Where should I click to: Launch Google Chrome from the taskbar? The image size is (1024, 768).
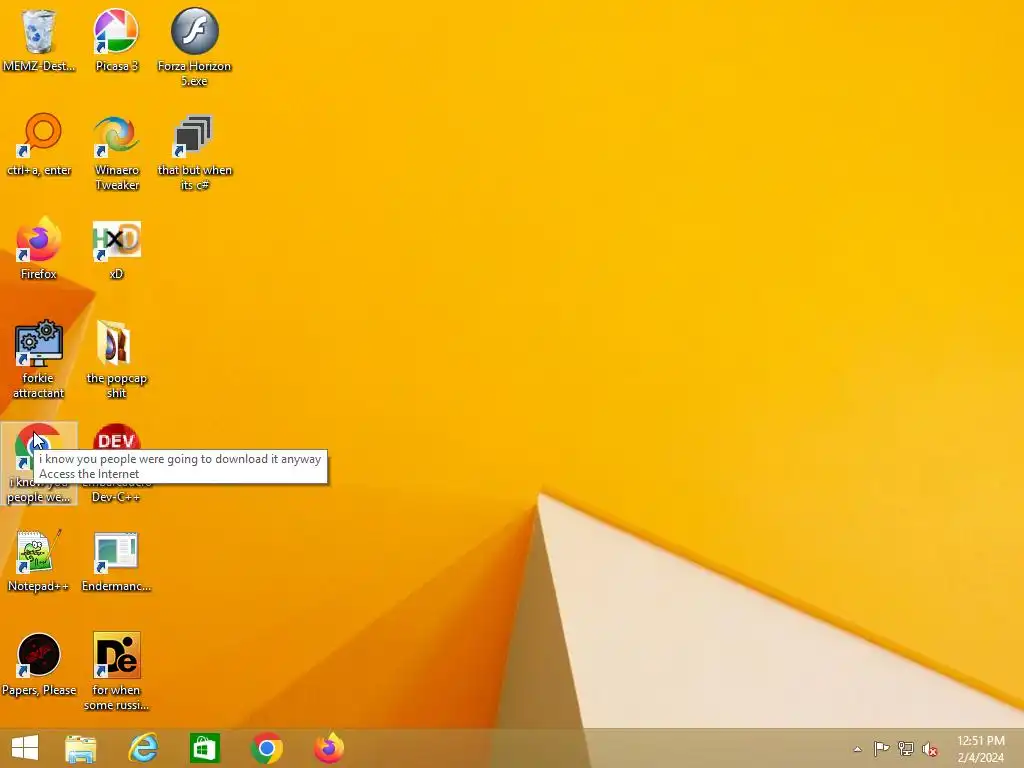tap(266, 748)
